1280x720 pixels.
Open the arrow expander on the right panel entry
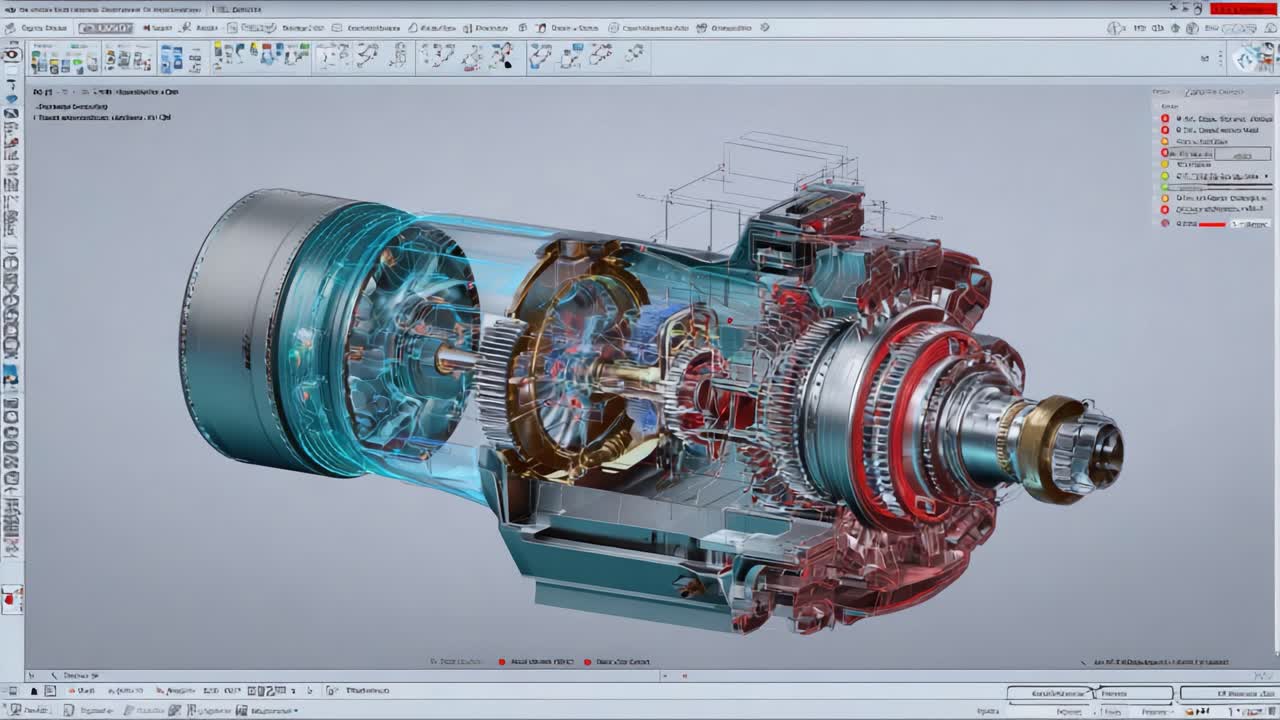pyautogui.click(x=1266, y=176)
